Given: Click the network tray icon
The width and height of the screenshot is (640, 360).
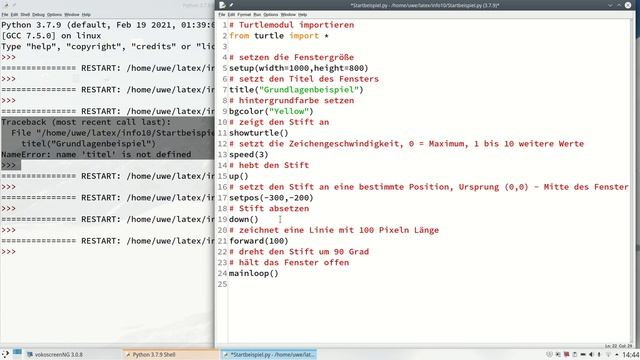Looking at the screenshot, I should pos(608,354).
